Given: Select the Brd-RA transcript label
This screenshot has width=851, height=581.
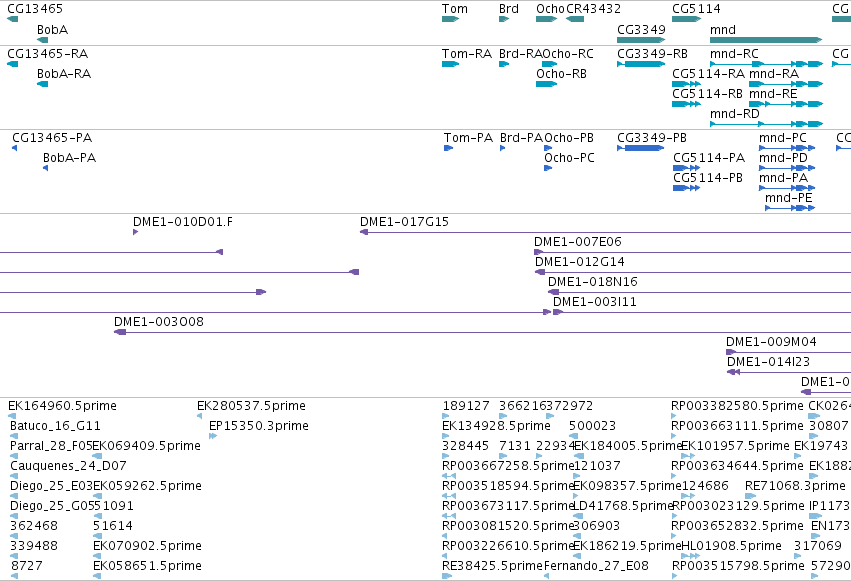Looking at the screenshot, I should click(520, 54).
